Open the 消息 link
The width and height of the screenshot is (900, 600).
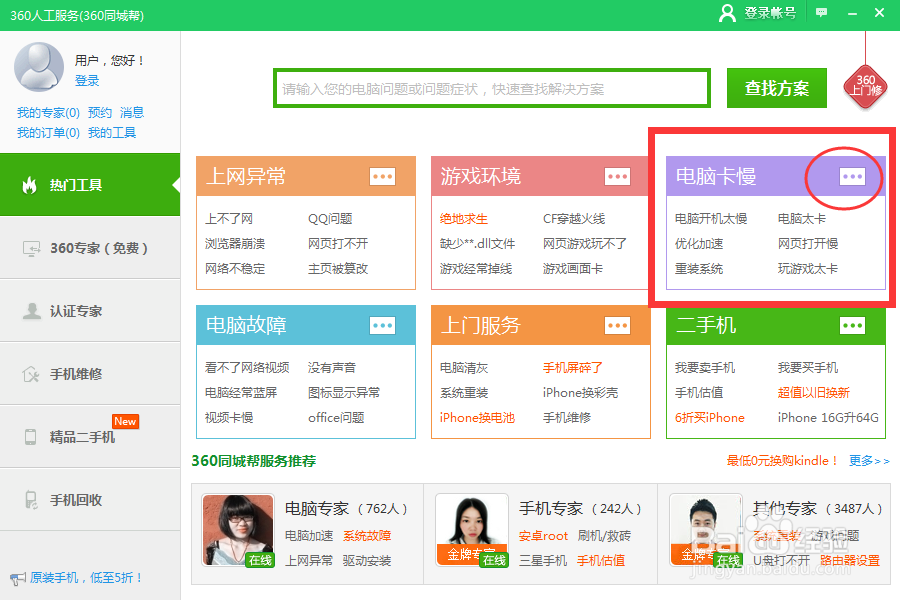(x=132, y=113)
